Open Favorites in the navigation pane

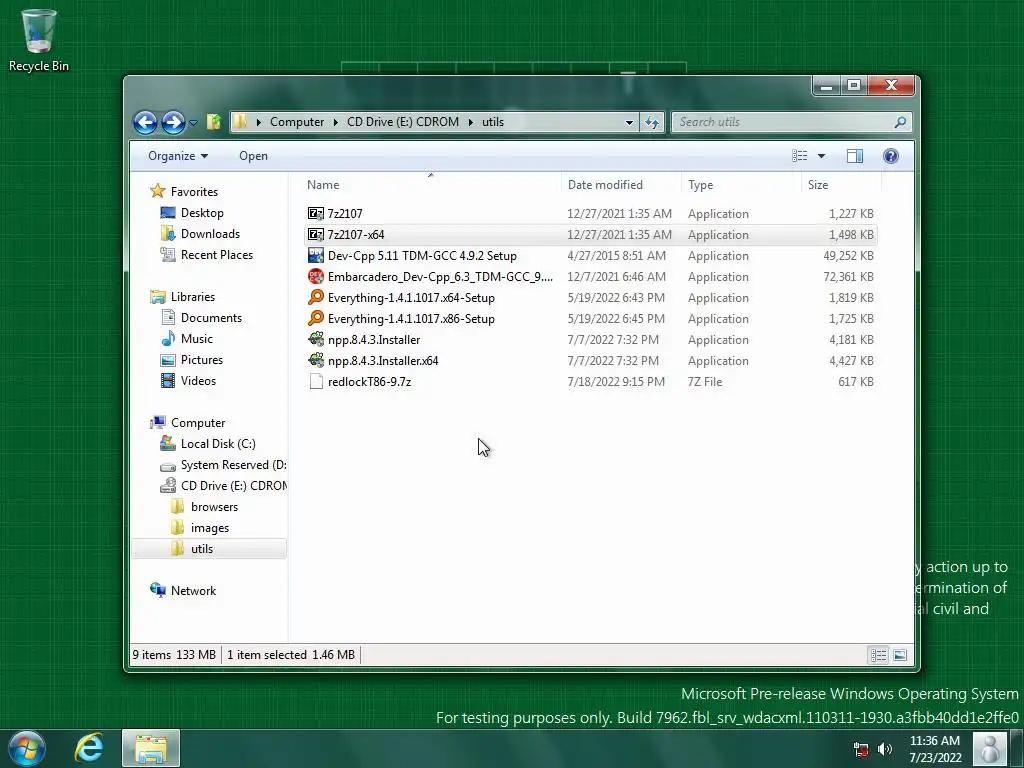(x=194, y=192)
